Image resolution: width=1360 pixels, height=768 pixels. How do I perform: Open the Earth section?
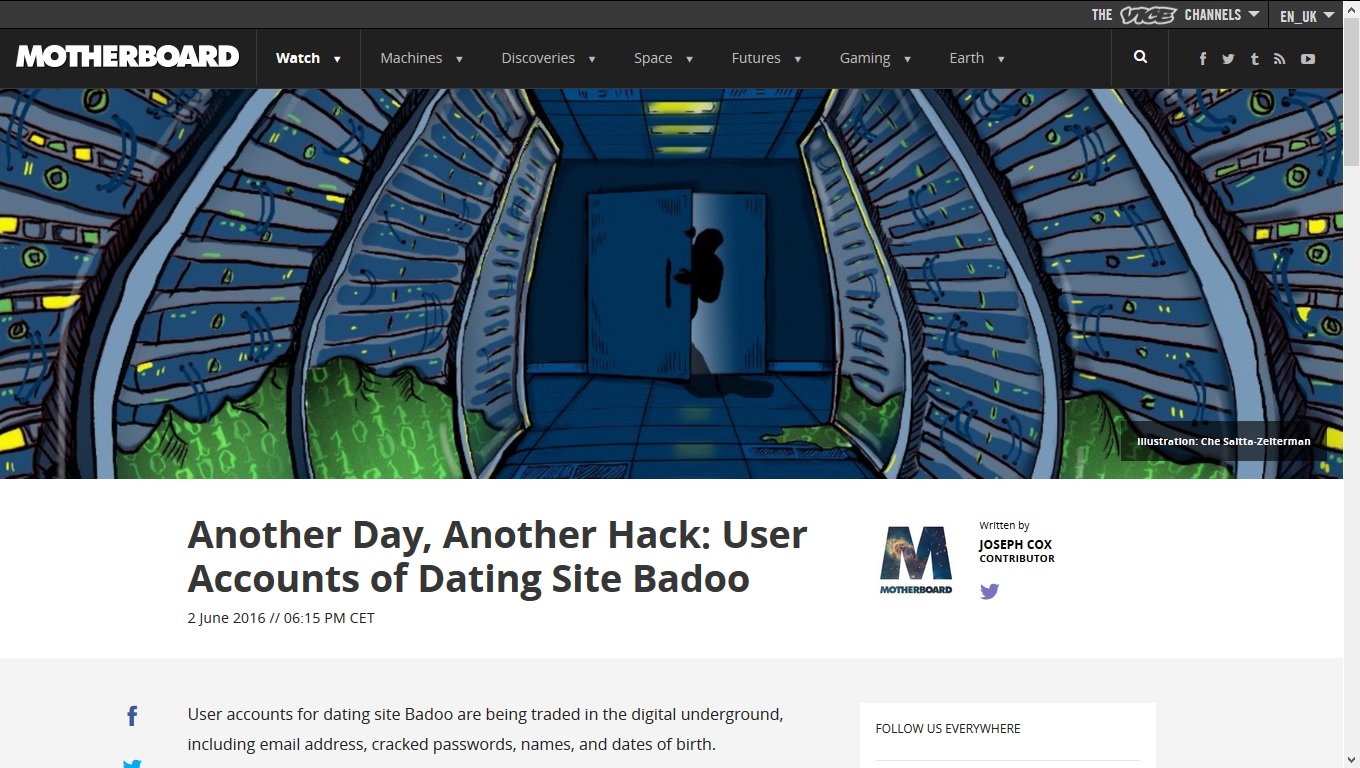coord(967,58)
